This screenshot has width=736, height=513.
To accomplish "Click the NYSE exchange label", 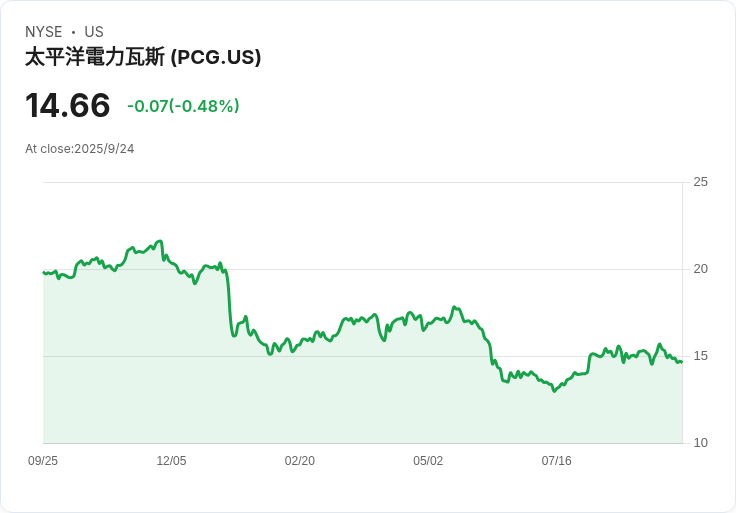I will (44, 32).
